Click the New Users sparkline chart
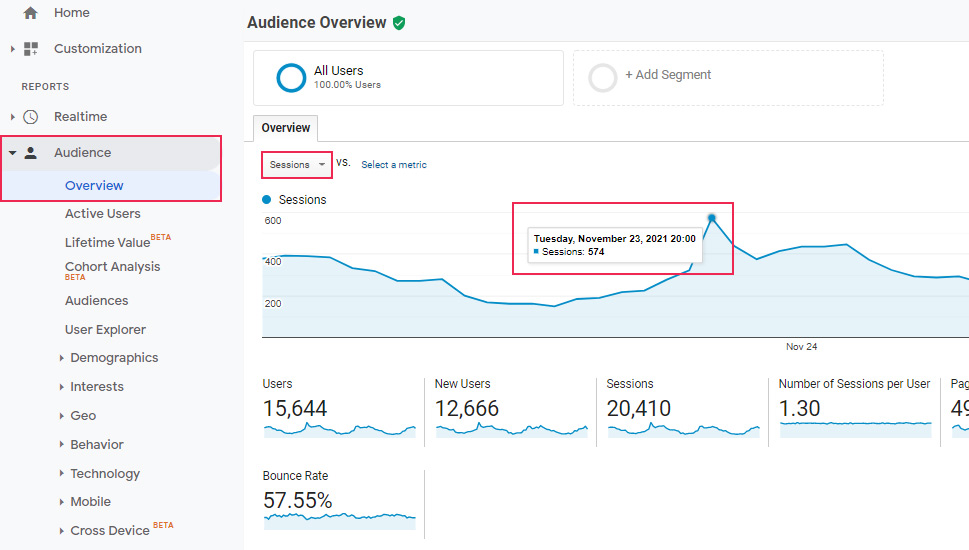This screenshot has height=550, width=969. tap(512, 430)
